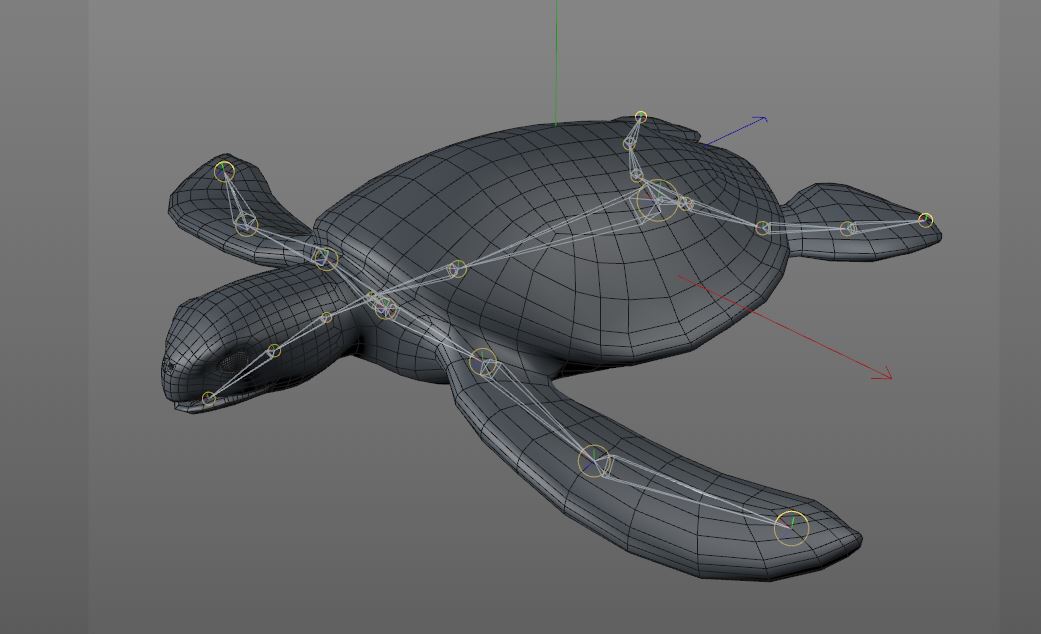Select the joint at the left front flipper tip
Screen dimensions: 1041x634
click(226, 170)
